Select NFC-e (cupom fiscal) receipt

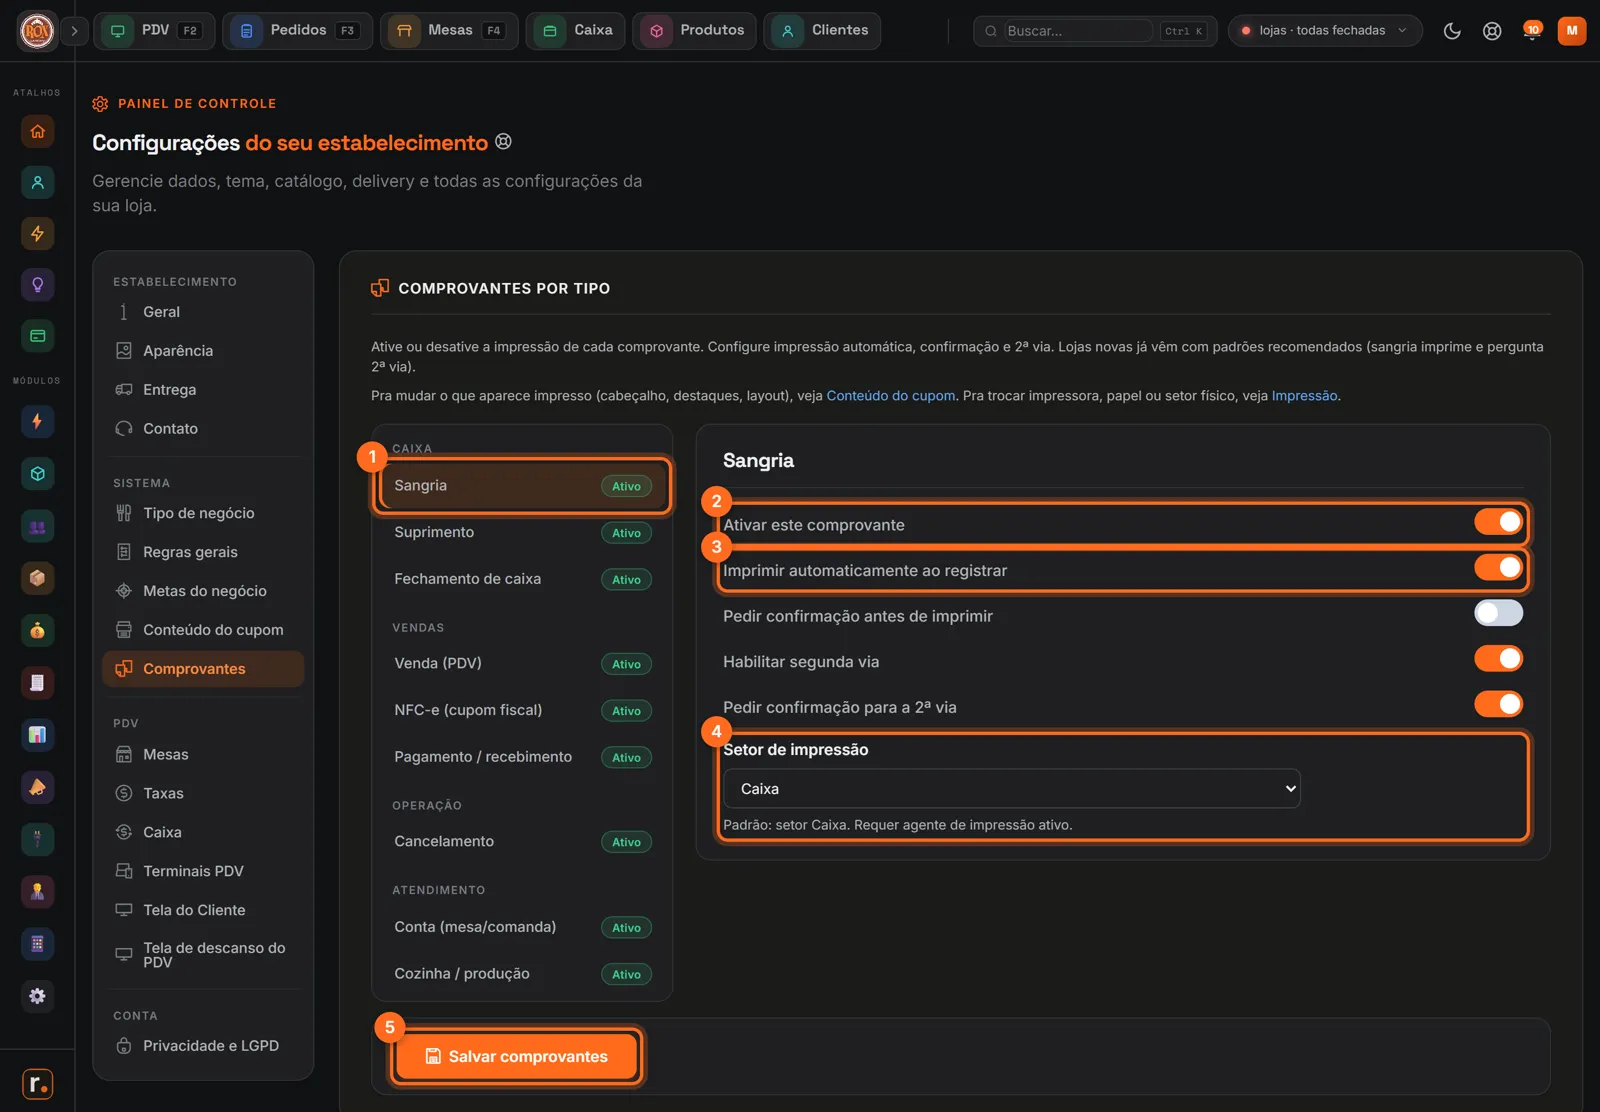tap(522, 710)
